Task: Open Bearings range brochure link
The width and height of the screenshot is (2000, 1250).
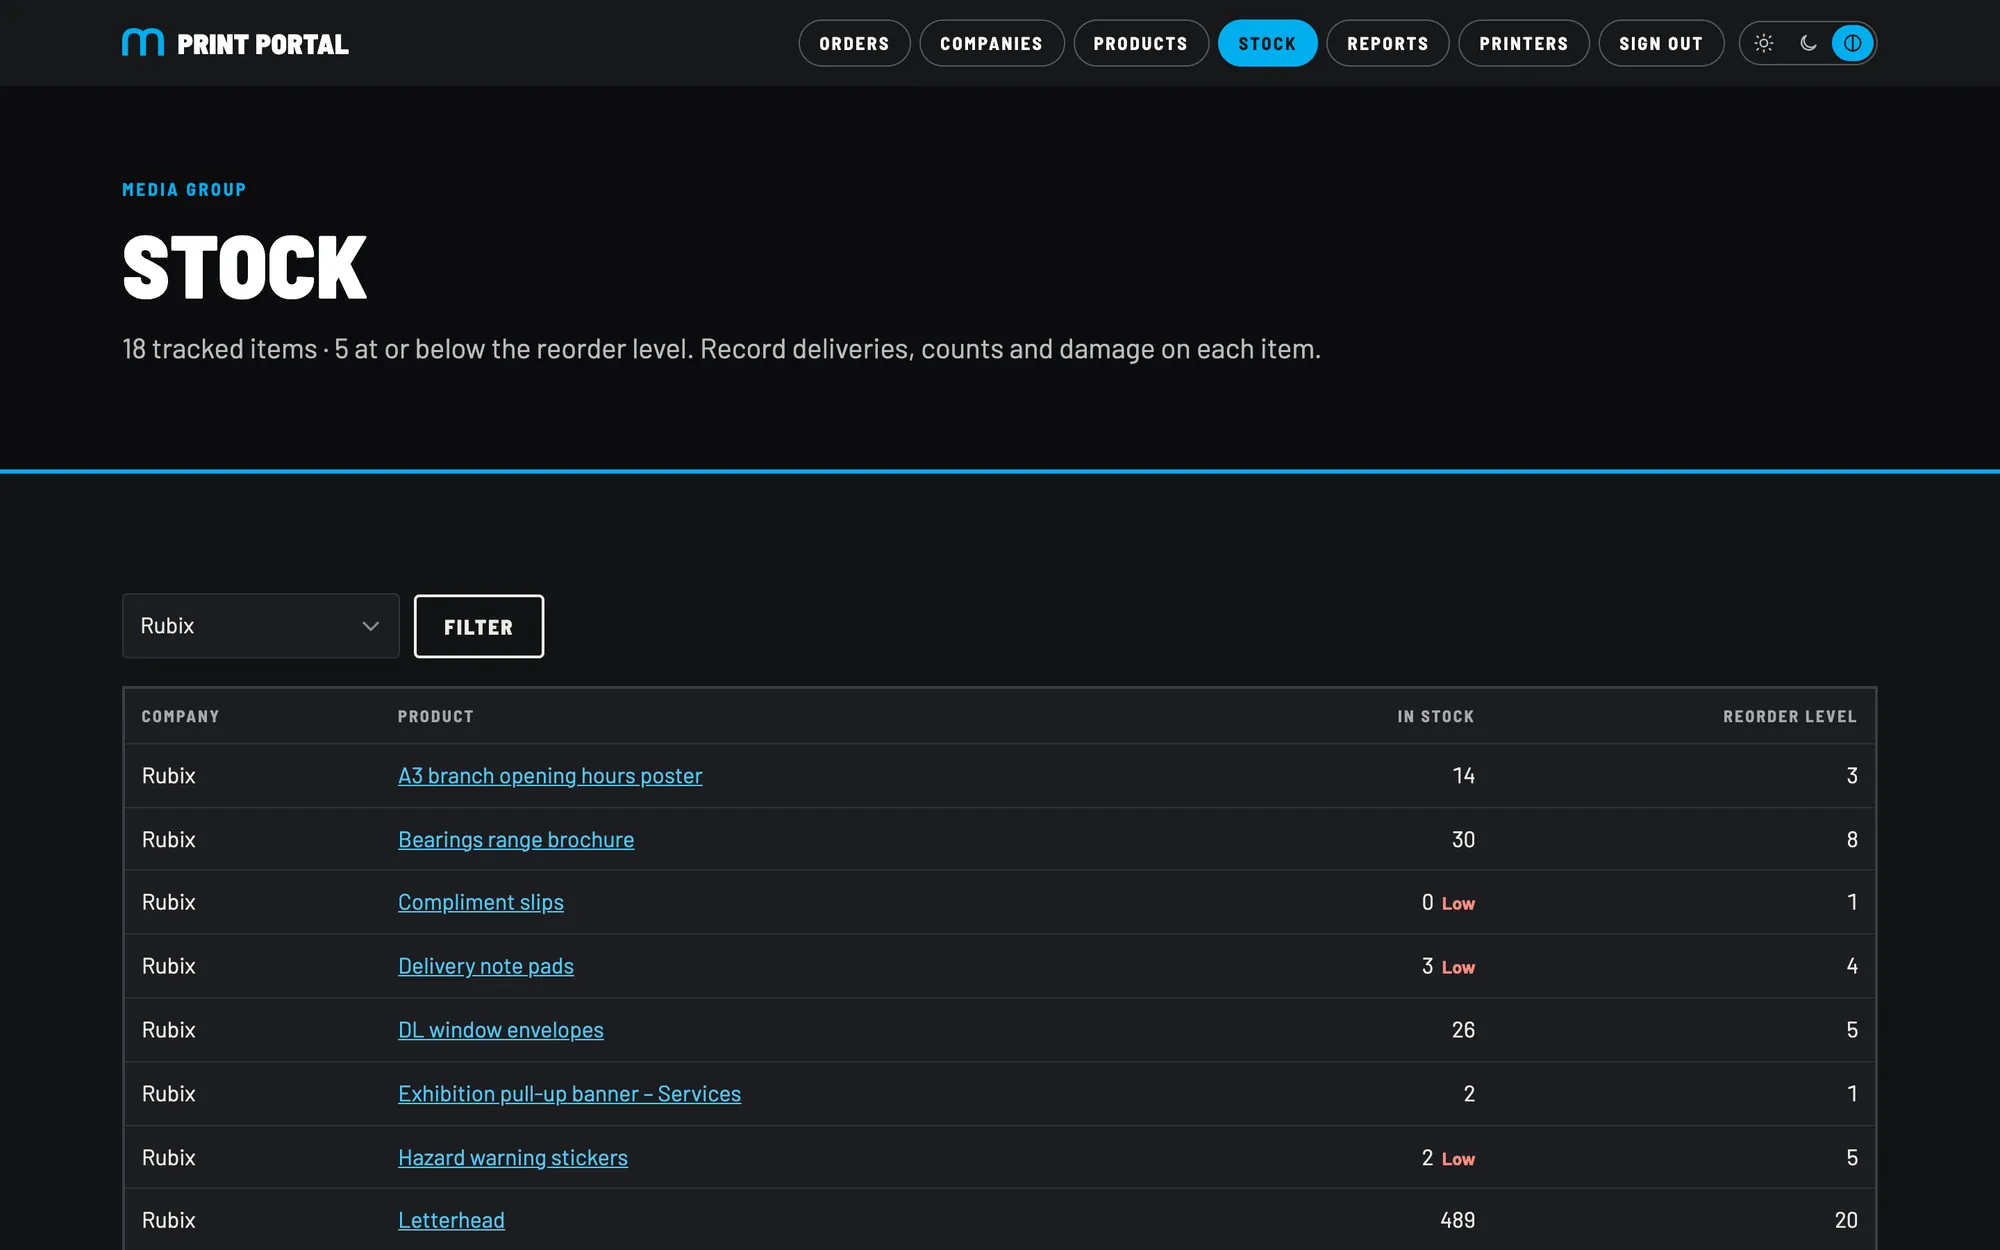Action: coord(516,840)
